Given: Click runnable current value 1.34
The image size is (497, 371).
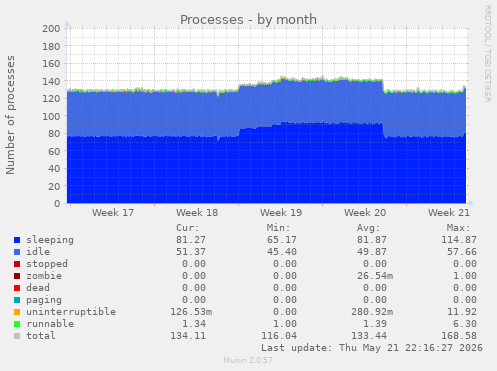Looking at the screenshot, I should pyautogui.click(x=194, y=324).
